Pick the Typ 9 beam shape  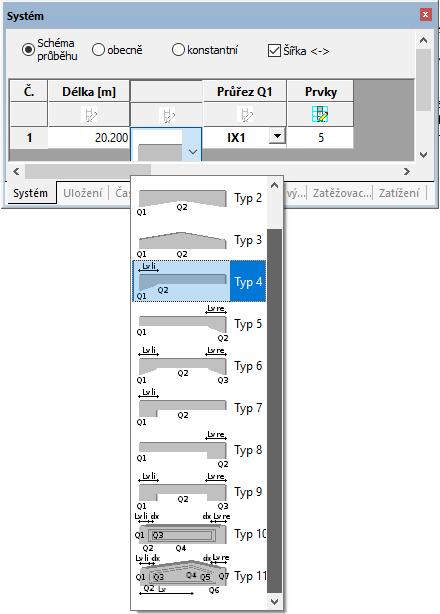coord(200,491)
